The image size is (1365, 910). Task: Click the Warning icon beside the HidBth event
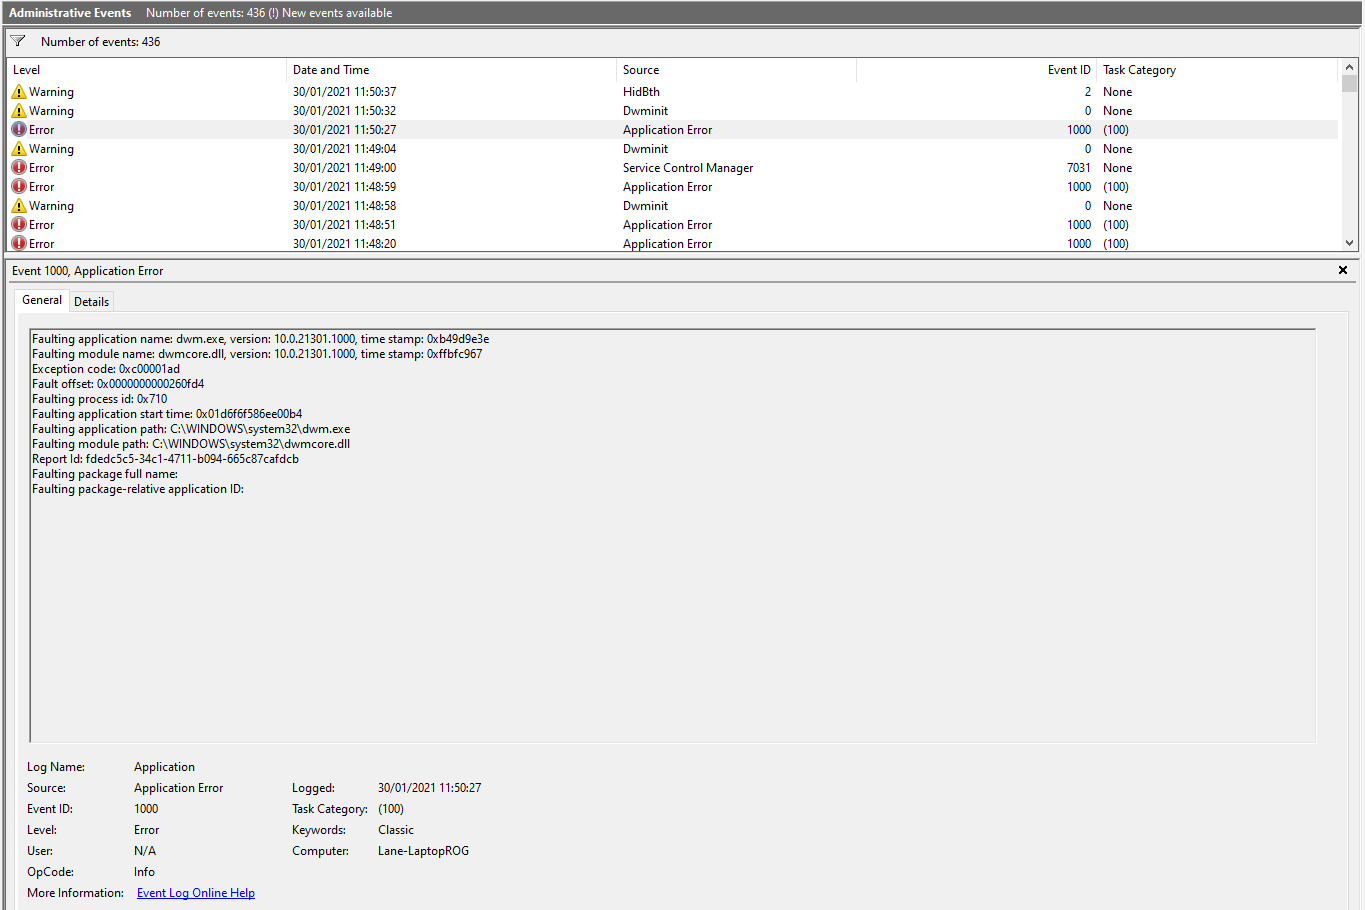[x=19, y=91]
